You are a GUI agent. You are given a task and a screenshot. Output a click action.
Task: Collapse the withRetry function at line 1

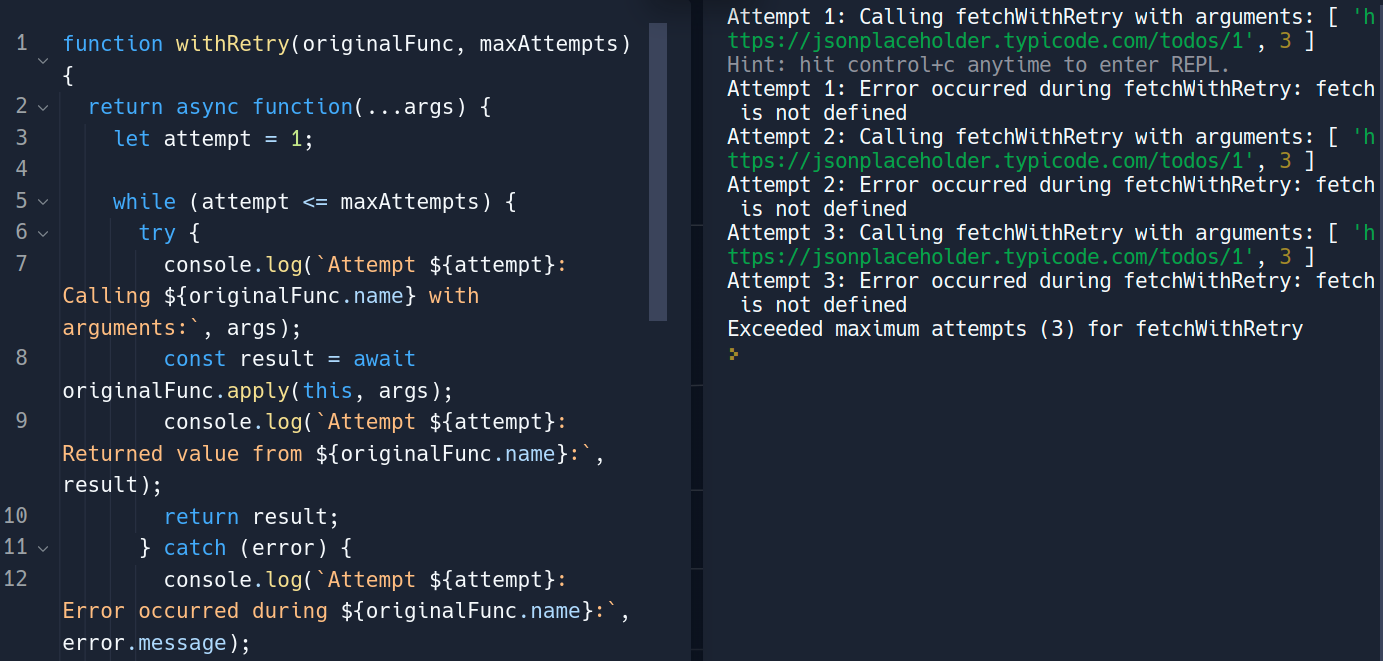pyautogui.click(x=42, y=61)
